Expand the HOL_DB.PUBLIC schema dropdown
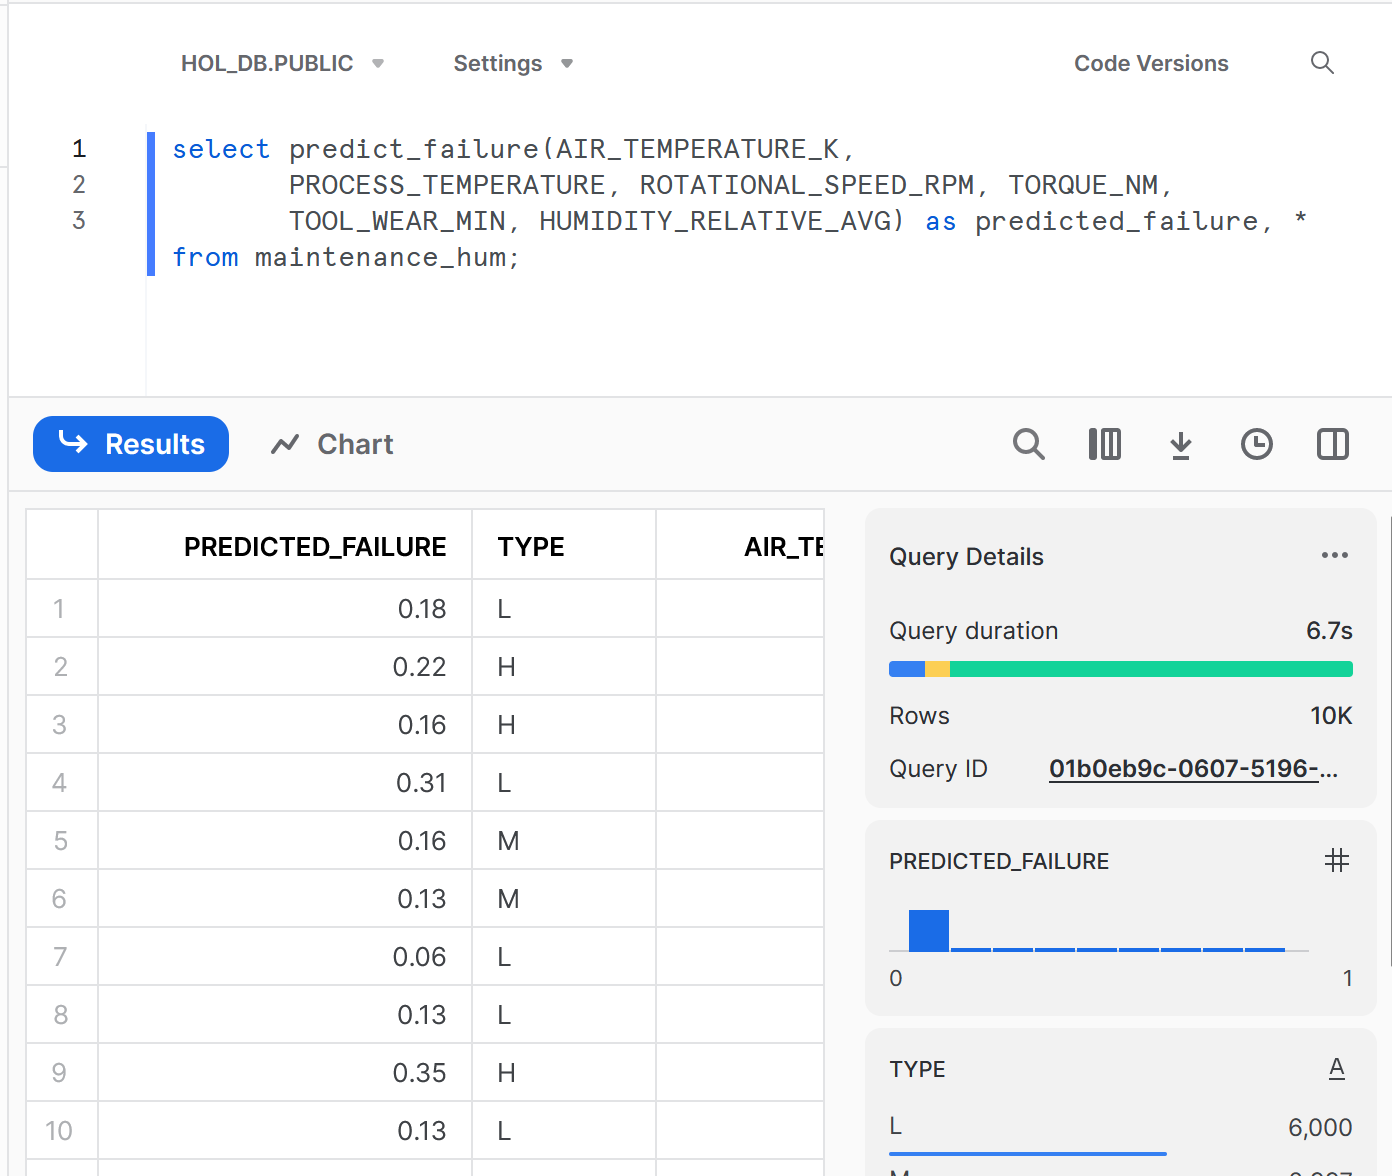This screenshot has width=1392, height=1176. pyautogui.click(x=282, y=64)
